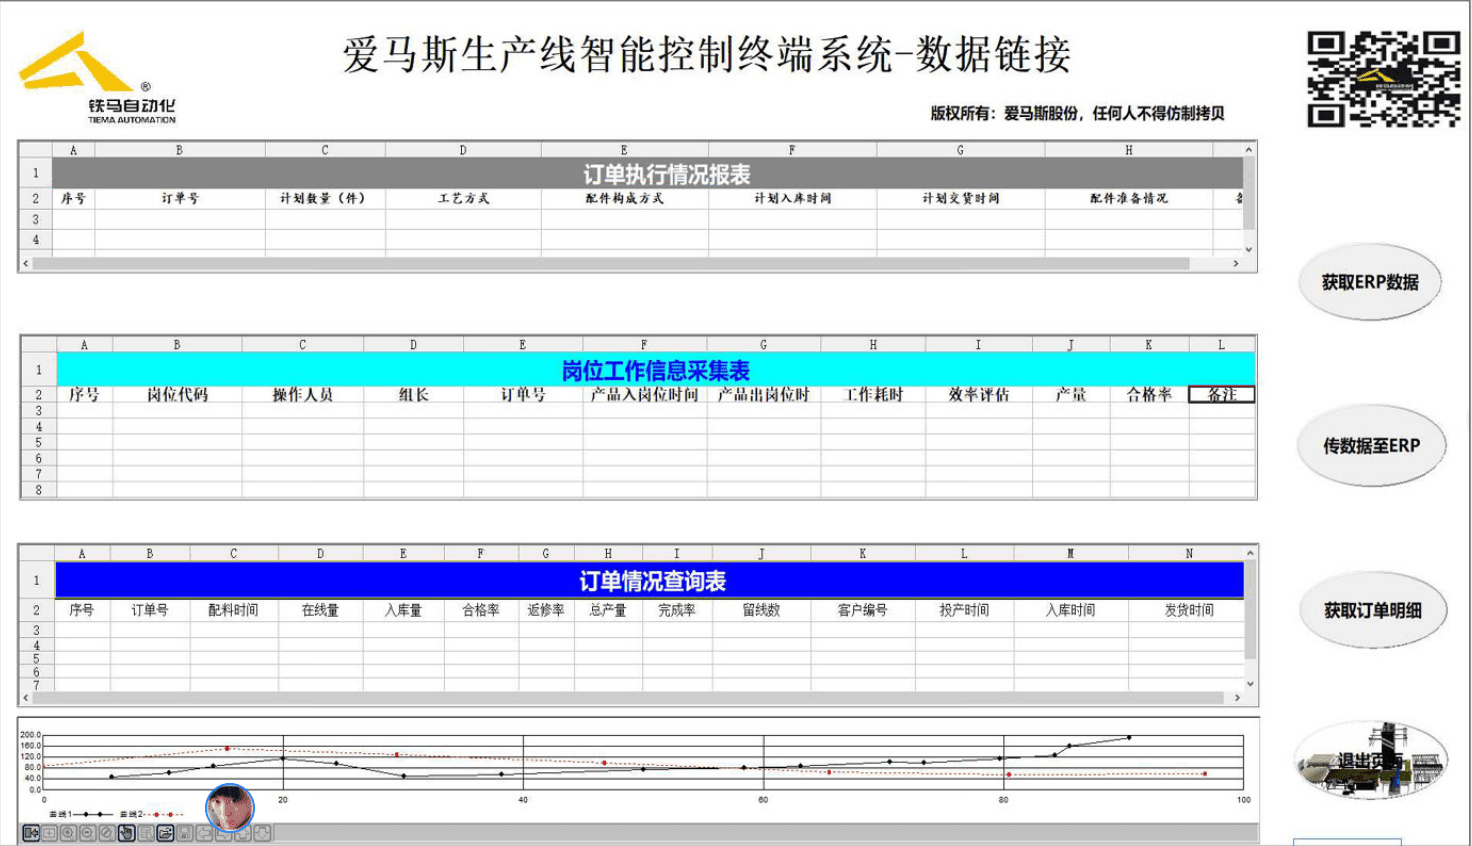
Task: Click the 获取订单明细 button
Action: pyautogui.click(x=1372, y=610)
